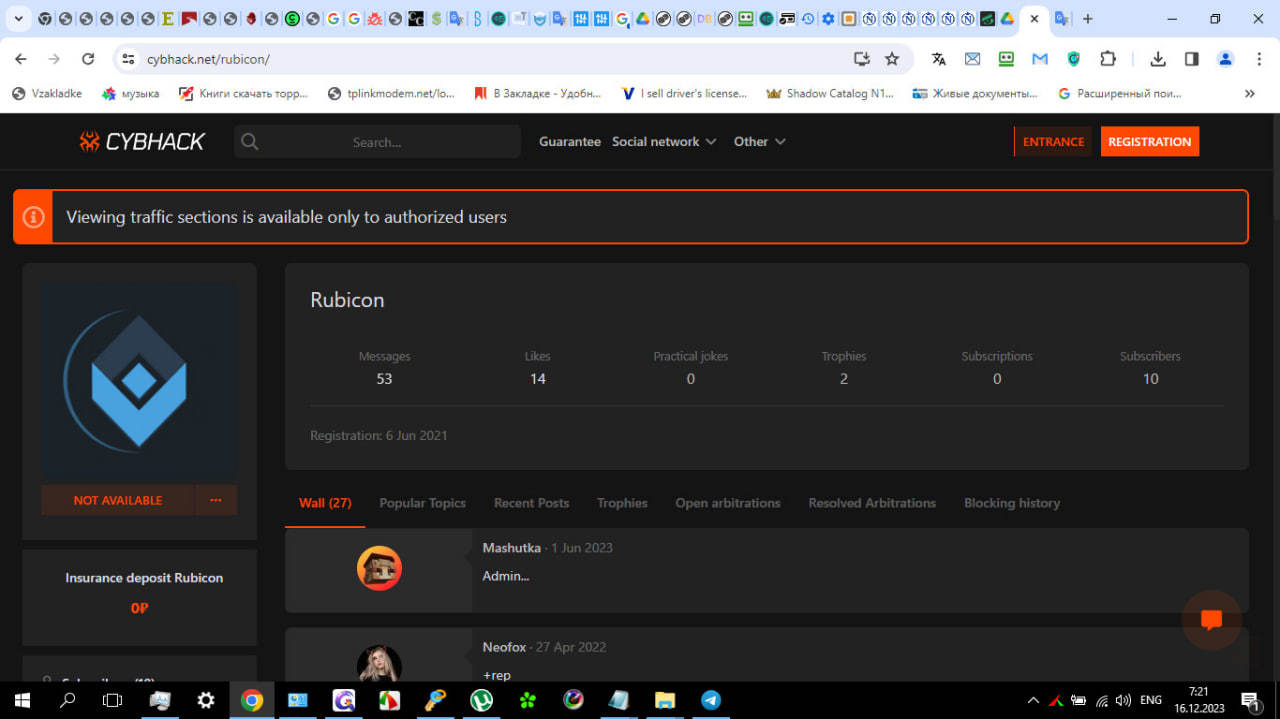Open Mashutka's profile name link
The height and width of the screenshot is (719, 1280).
(x=511, y=548)
